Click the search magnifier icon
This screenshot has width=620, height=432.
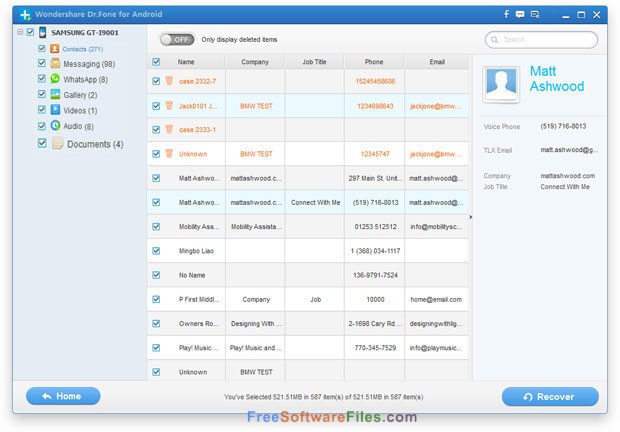494,40
